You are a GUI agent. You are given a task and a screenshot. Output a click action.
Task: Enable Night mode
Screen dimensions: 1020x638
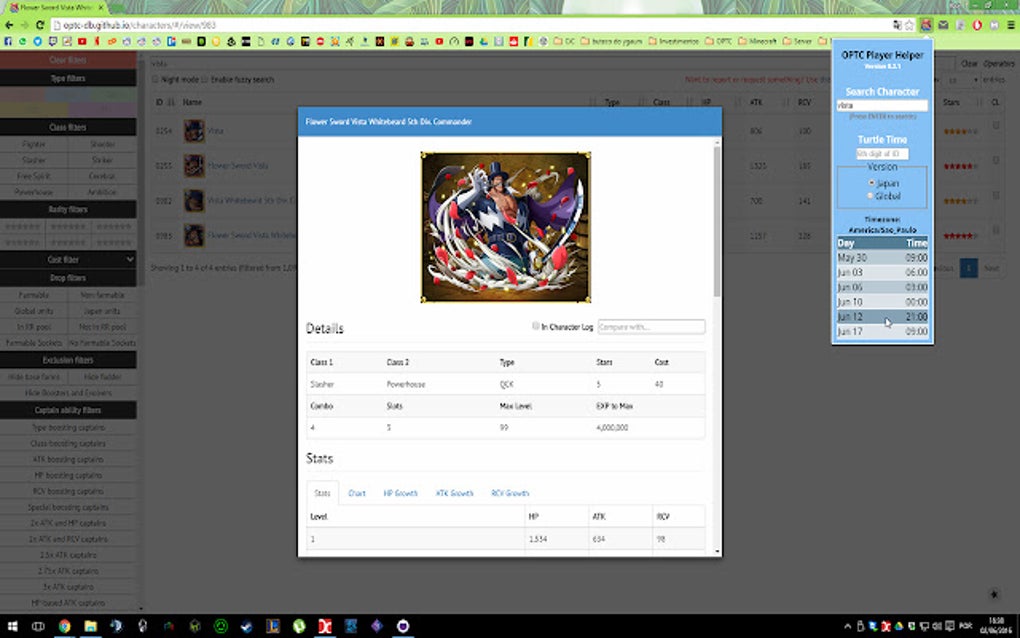(x=156, y=79)
